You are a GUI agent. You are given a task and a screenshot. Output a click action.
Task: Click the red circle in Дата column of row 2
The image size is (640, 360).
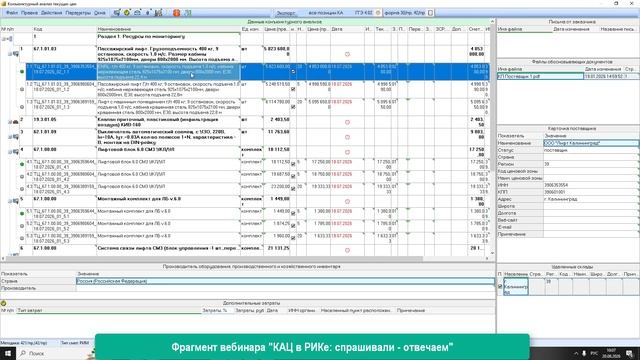pyautogui.click(x=347, y=122)
